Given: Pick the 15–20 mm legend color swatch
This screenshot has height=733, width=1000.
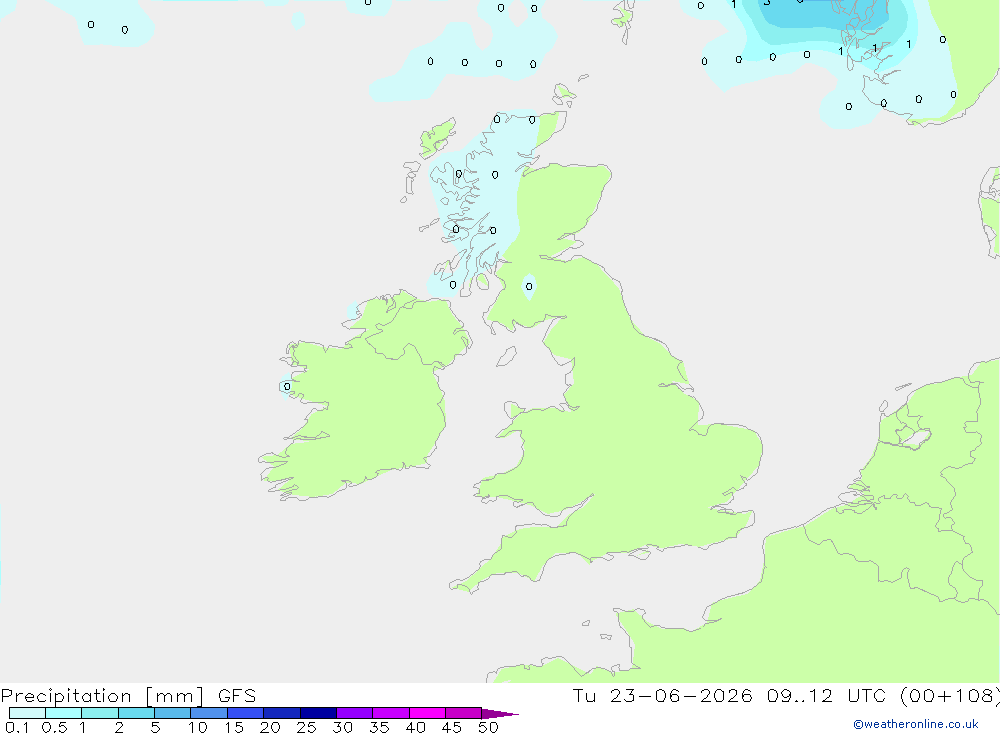Looking at the screenshot, I should coord(246,713).
